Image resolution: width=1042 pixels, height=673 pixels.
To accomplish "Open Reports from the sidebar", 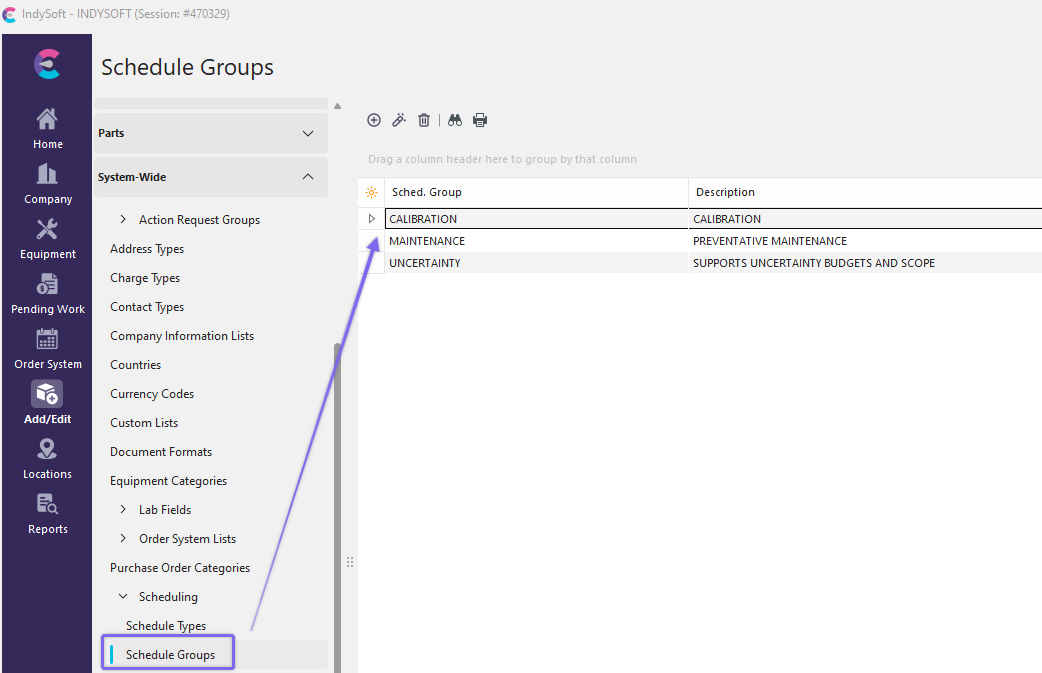I will point(47,513).
